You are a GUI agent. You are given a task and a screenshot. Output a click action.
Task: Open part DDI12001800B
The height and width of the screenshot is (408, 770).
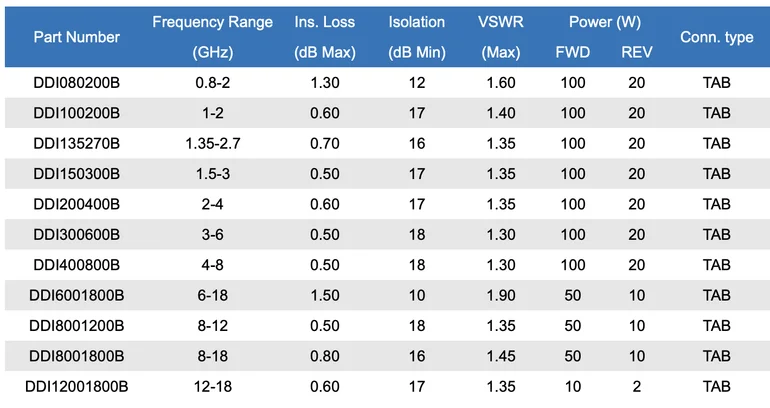77,386
